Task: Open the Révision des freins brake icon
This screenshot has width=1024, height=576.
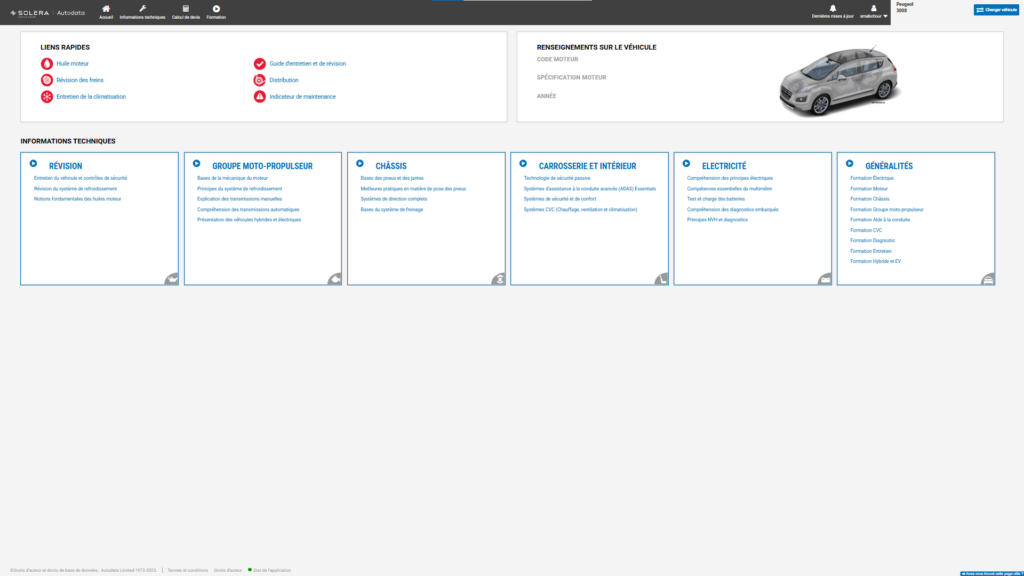Action: tap(46, 80)
